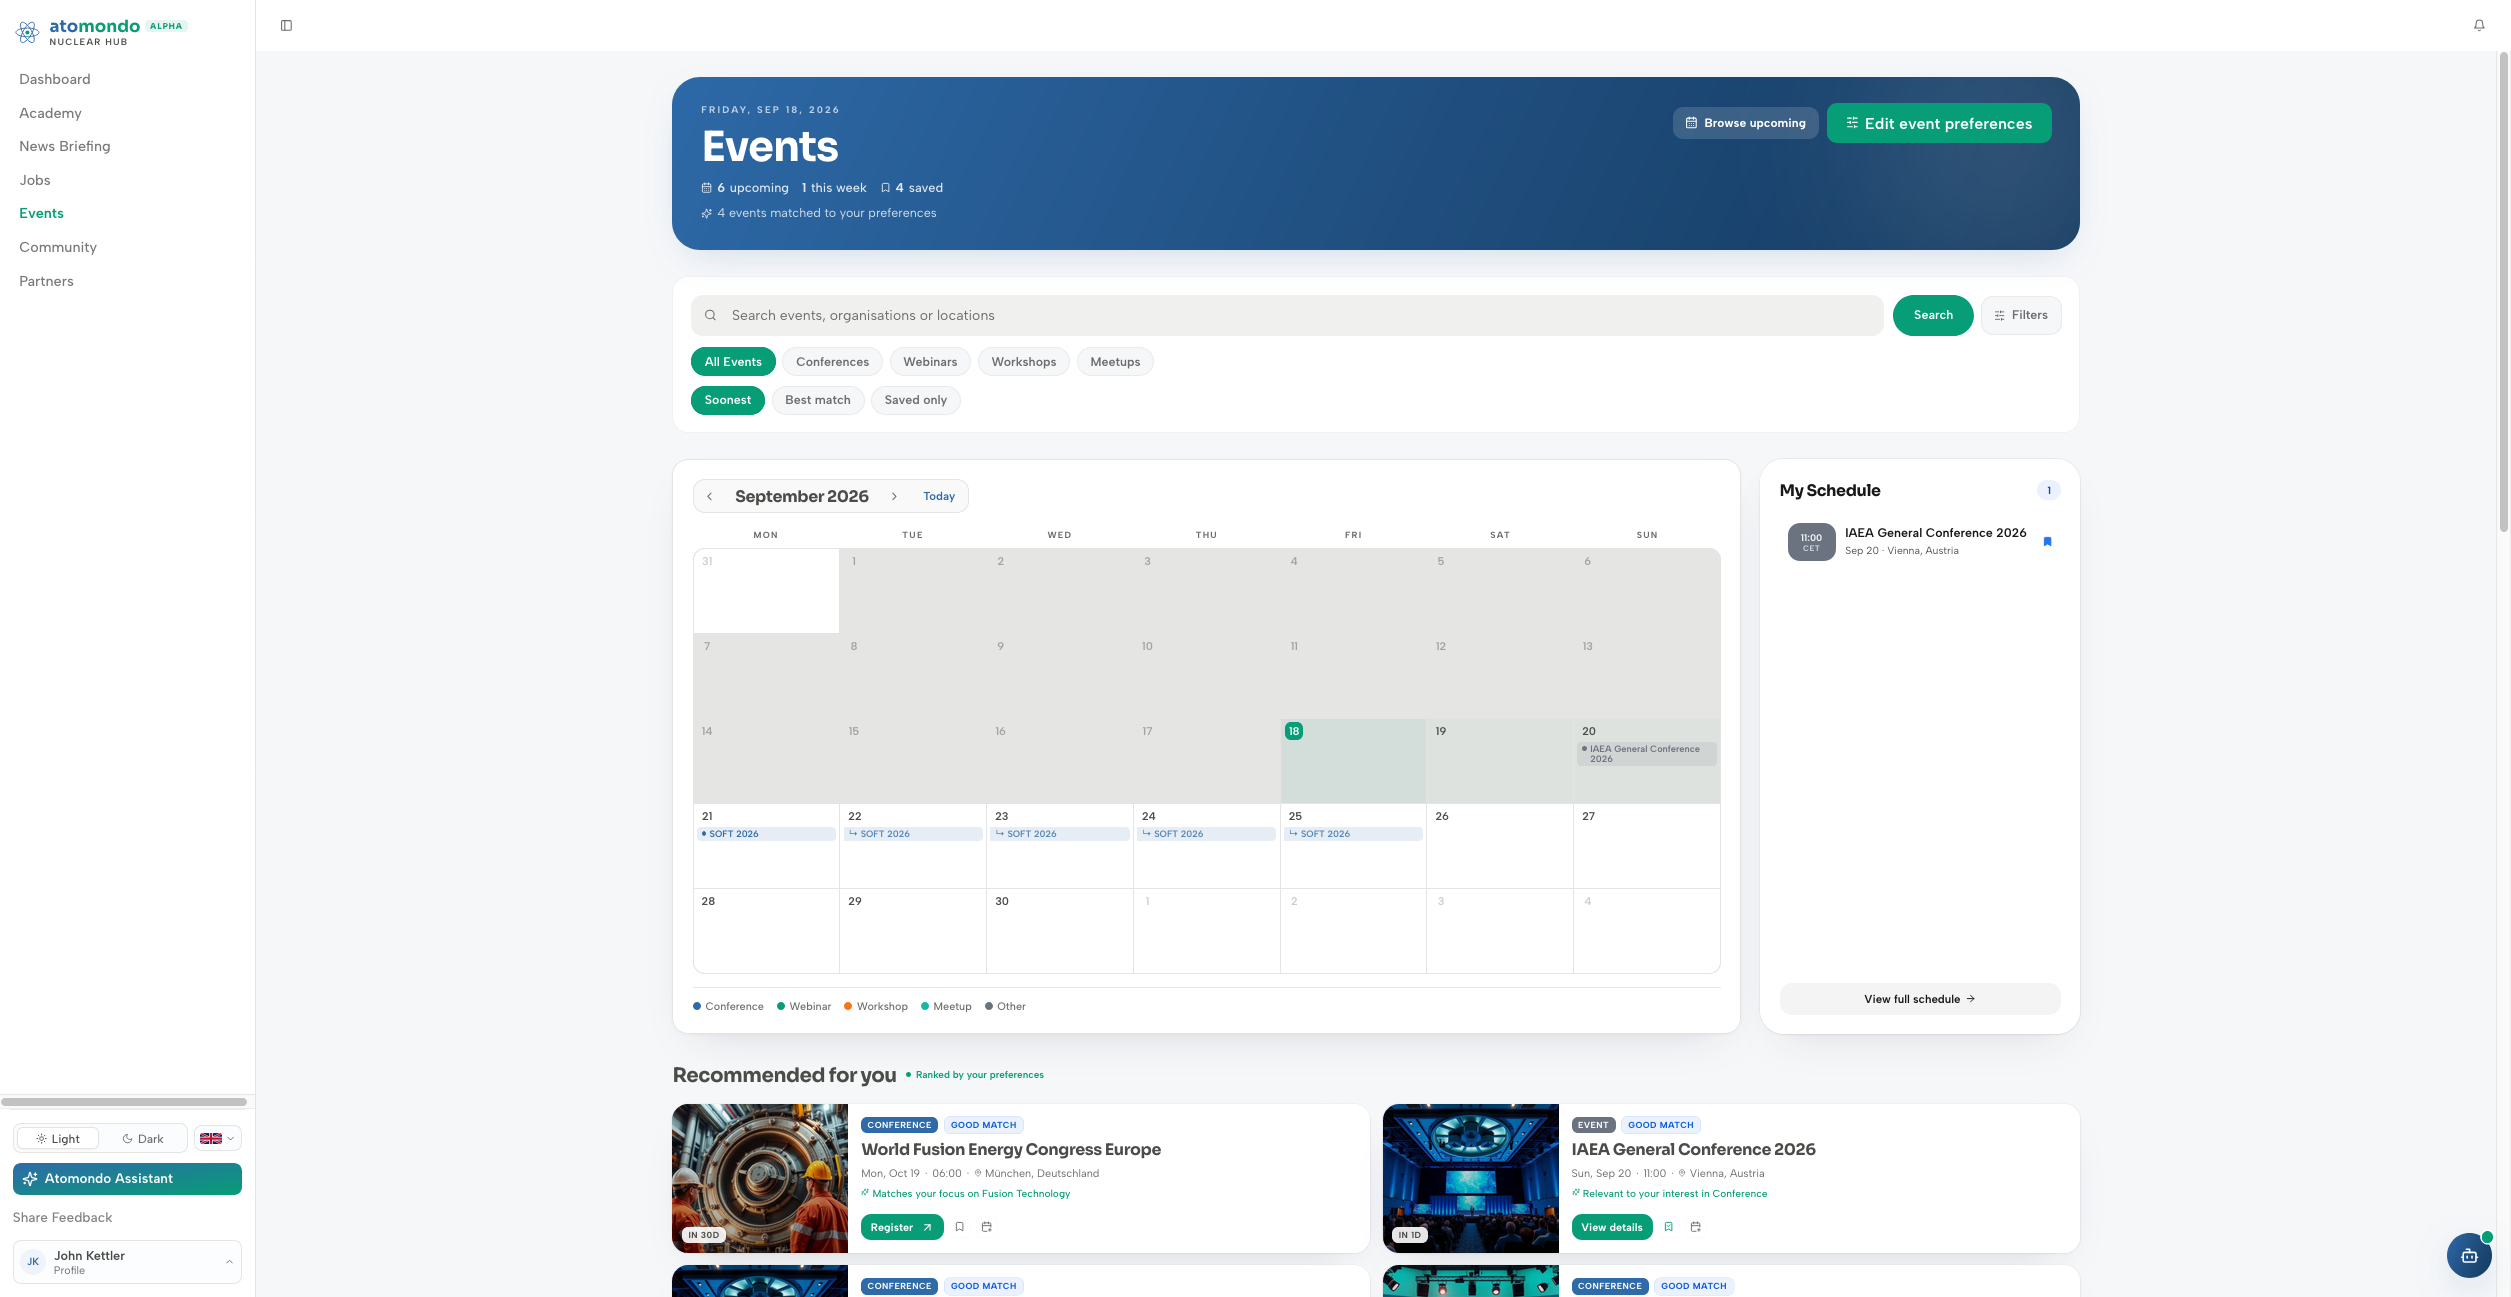Open the floating chatbot icon
The width and height of the screenshot is (2511, 1297).
[2469, 1256]
